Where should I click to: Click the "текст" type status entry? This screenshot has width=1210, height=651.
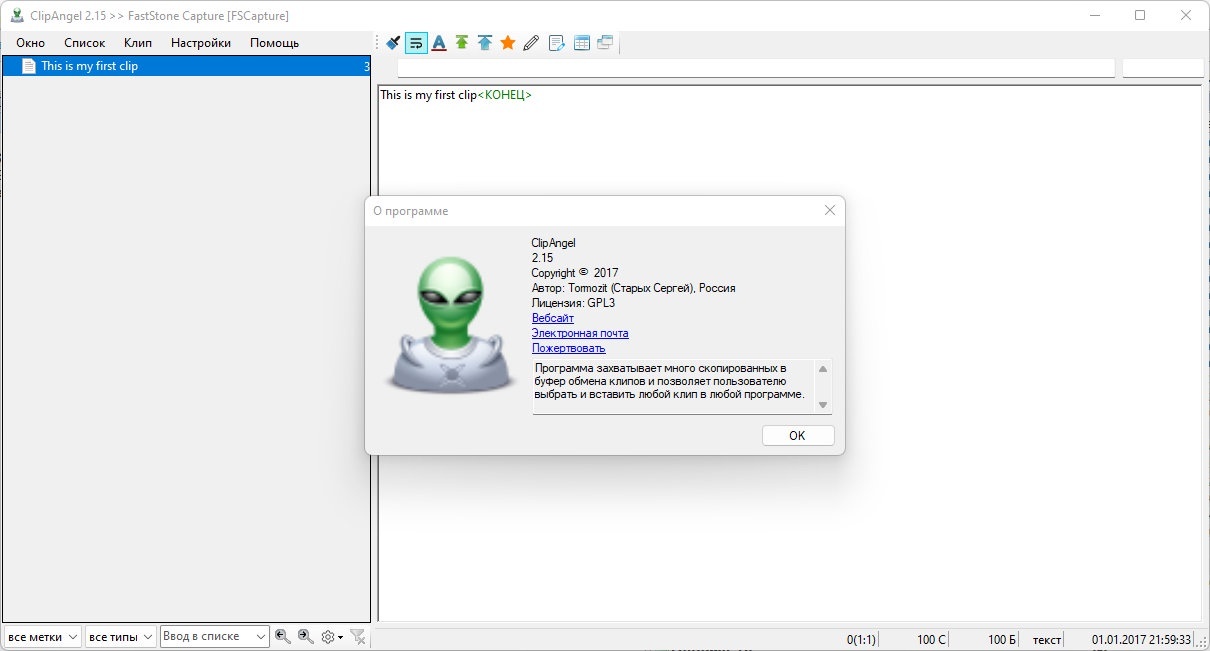tap(1047, 639)
